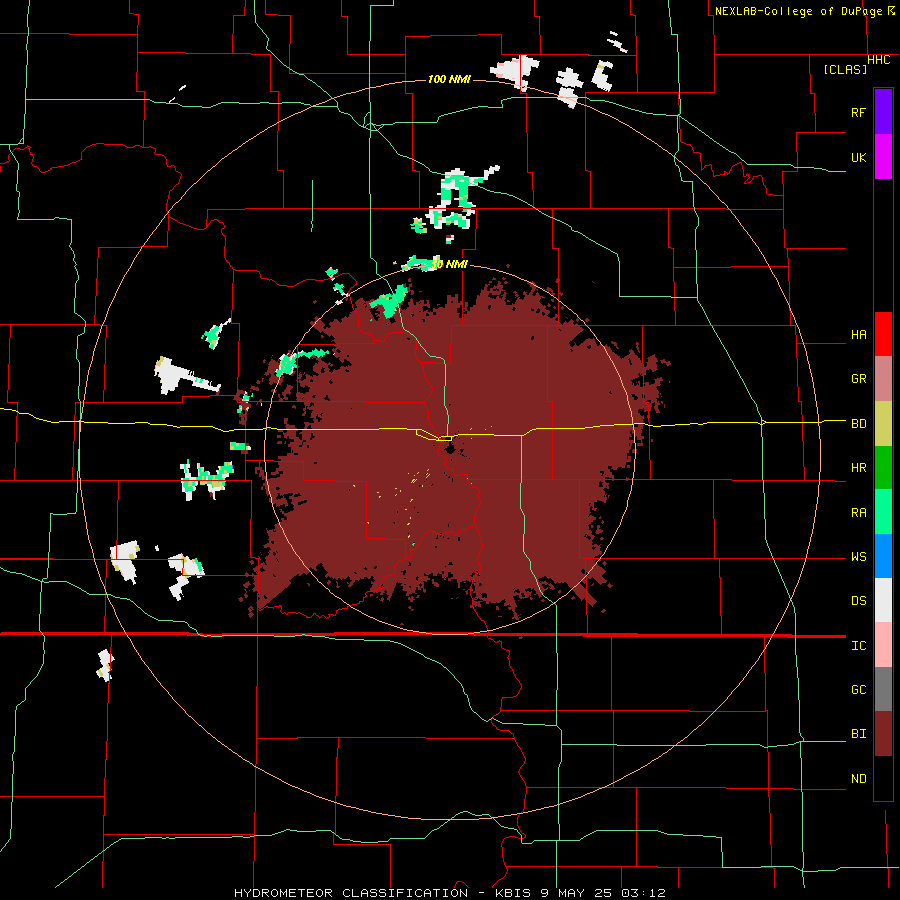Click the 'IC' legend label
Screen dimensions: 900x900
[x=858, y=646]
